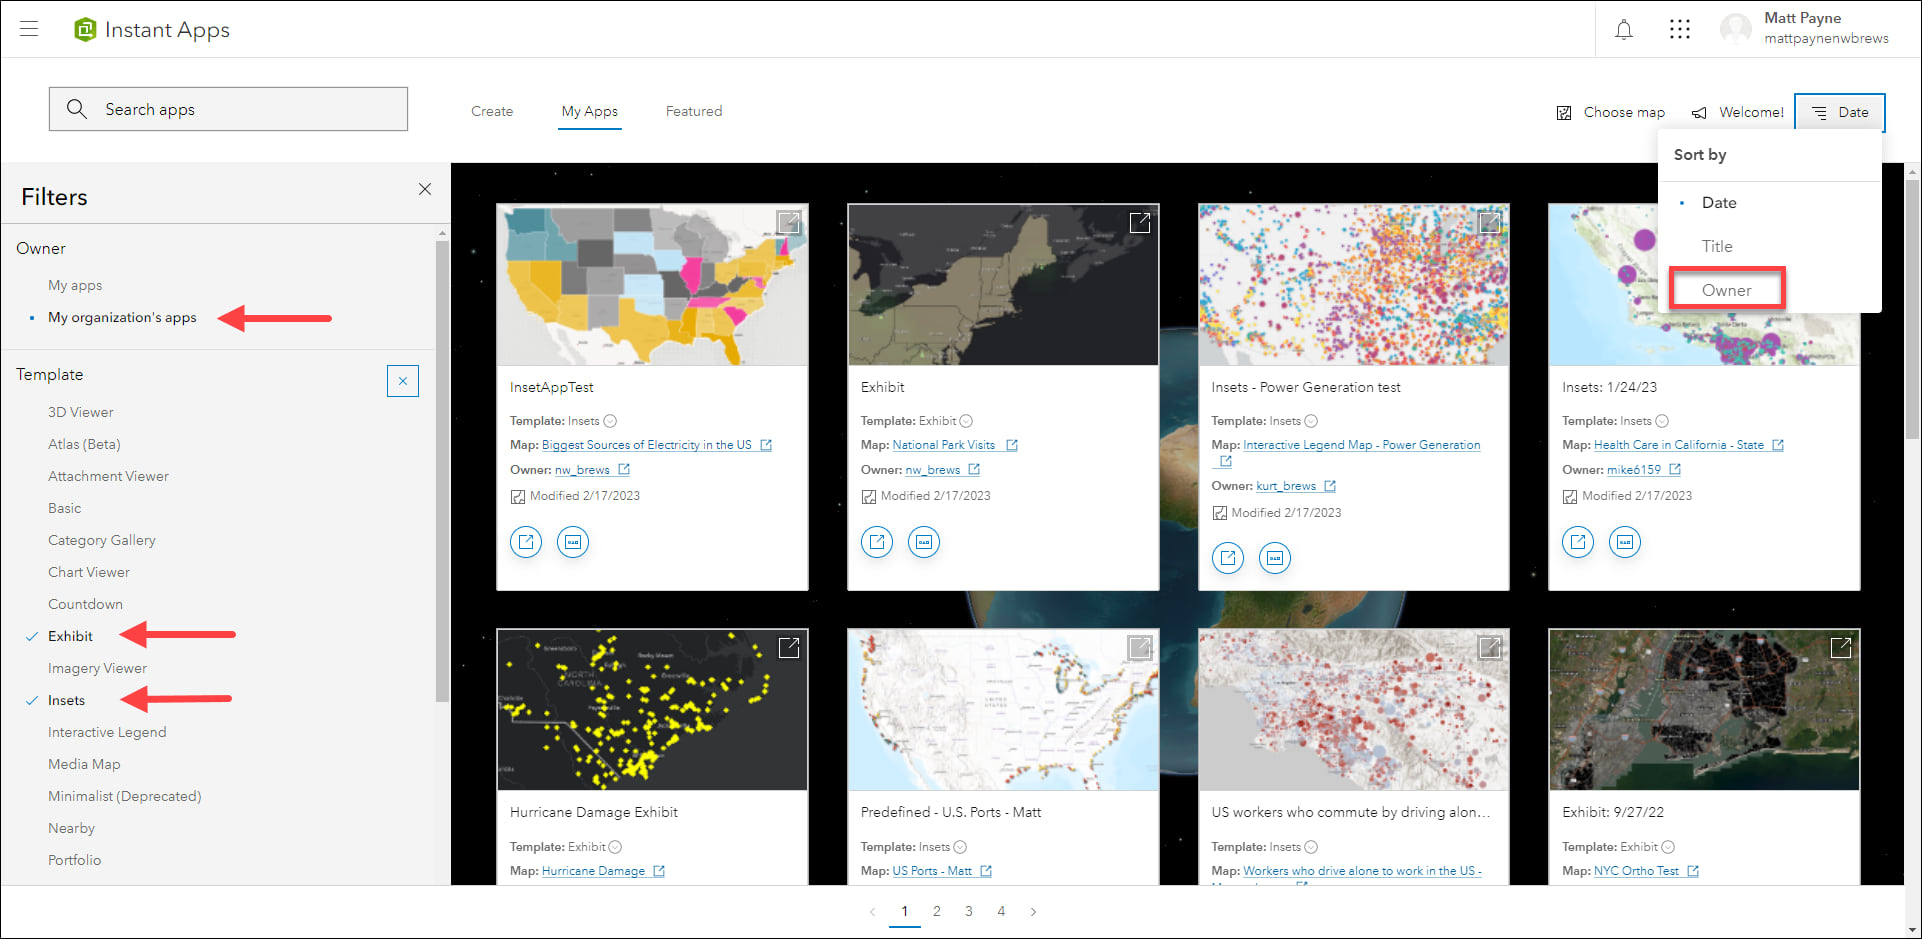Open the notifications bell

click(1624, 30)
